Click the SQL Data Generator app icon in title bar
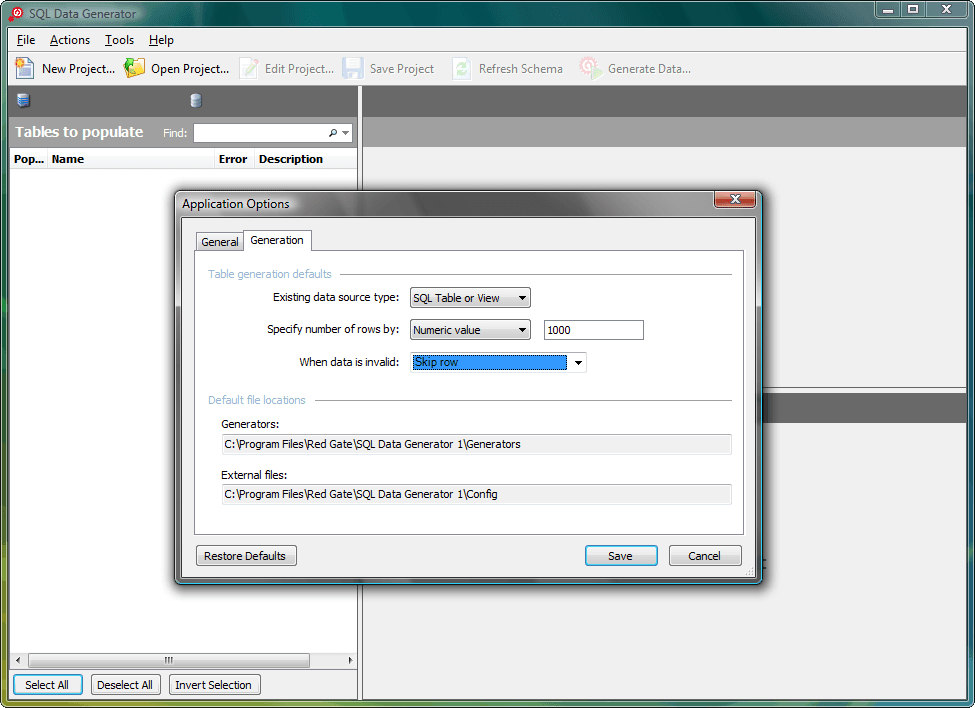The height and width of the screenshot is (708, 975). pyautogui.click(x=16, y=13)
